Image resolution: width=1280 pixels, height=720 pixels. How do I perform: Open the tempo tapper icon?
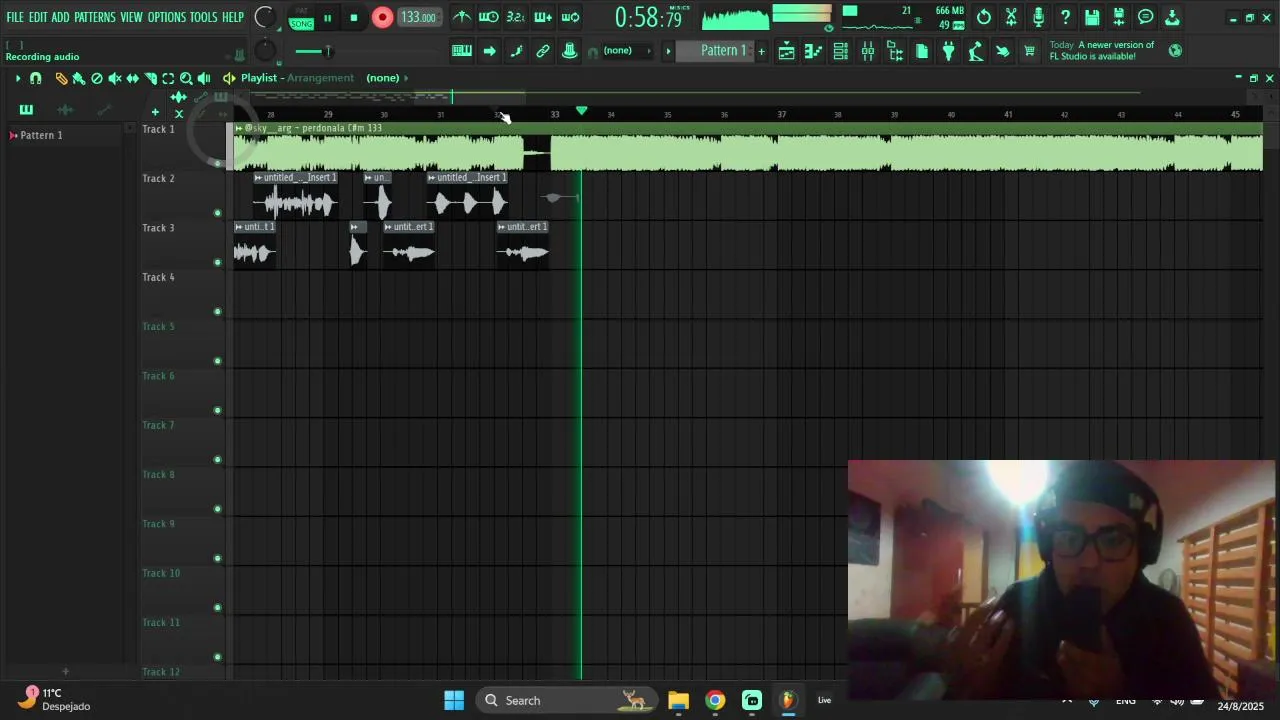click(976, 52)
